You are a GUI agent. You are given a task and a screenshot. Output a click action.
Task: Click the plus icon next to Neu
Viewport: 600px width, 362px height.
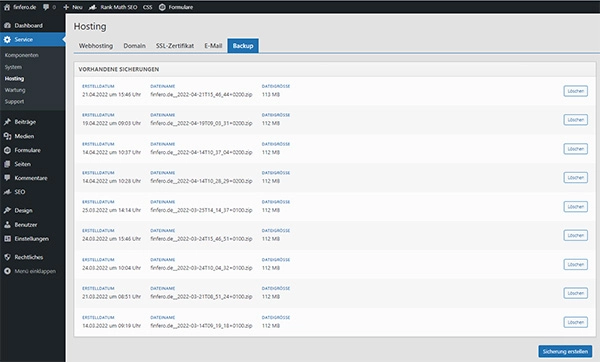(x=66, y=7)
